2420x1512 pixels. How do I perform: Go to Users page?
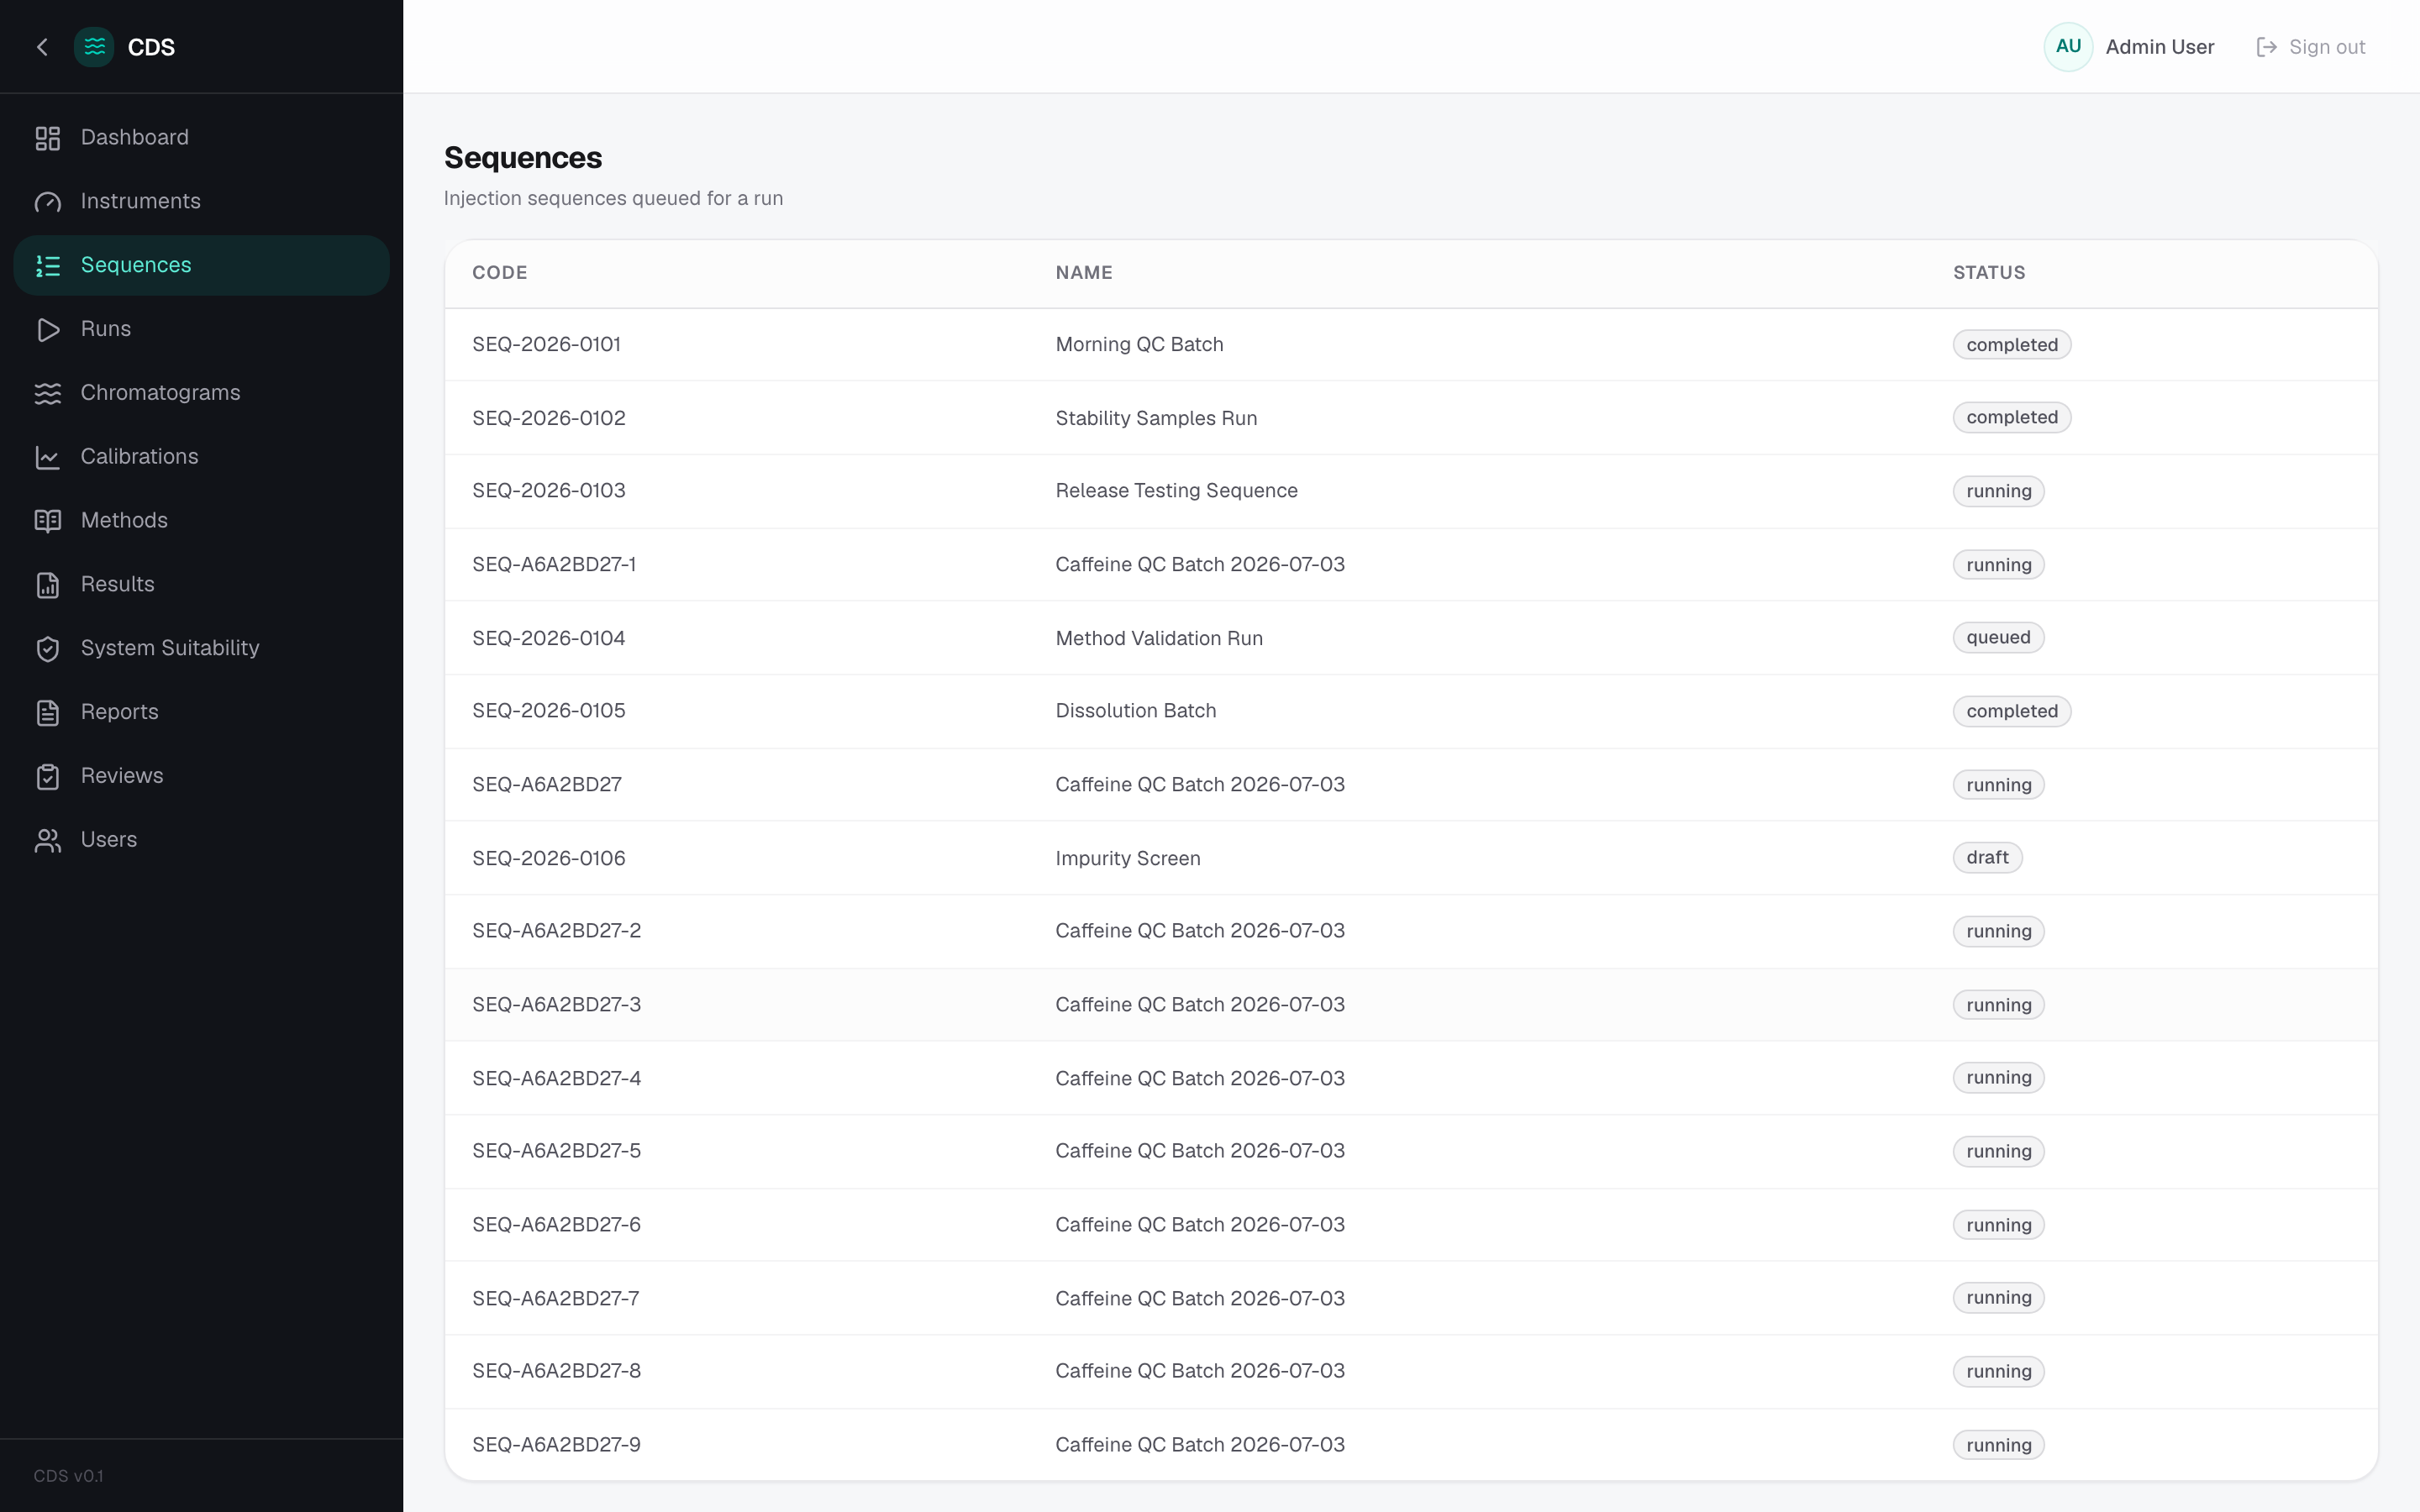201,840
